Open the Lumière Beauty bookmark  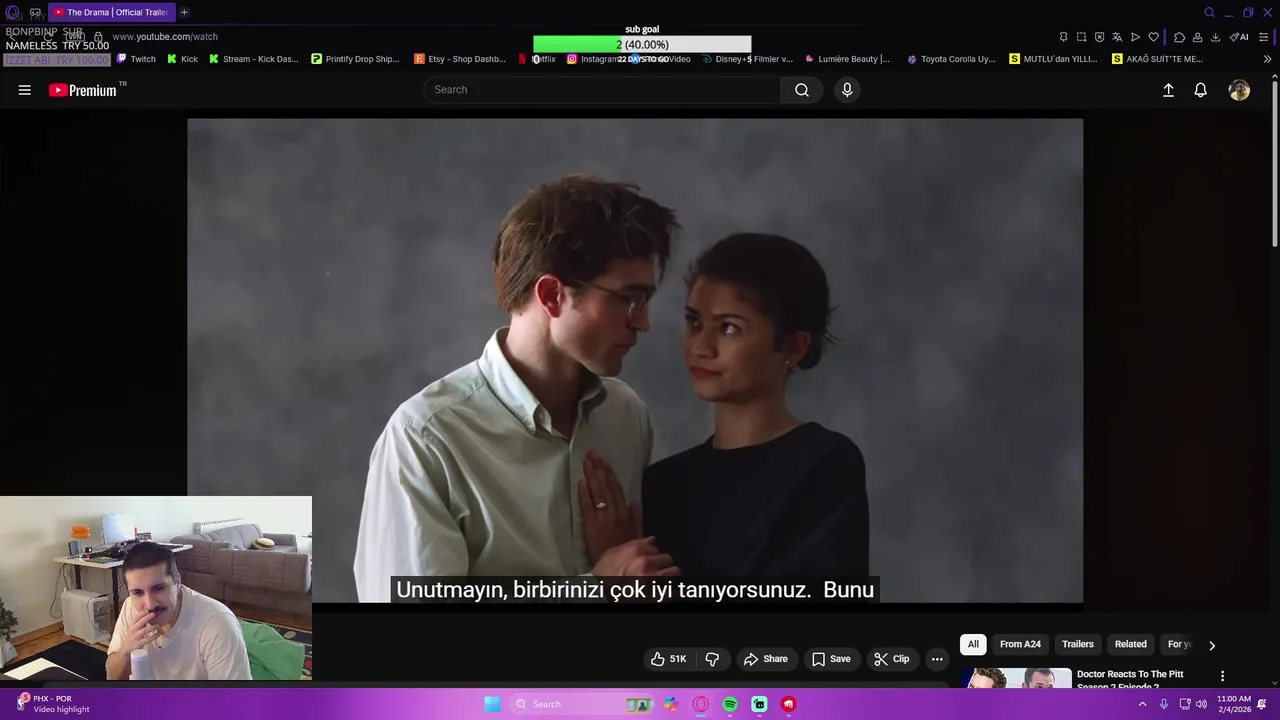[x=847, y=59]
